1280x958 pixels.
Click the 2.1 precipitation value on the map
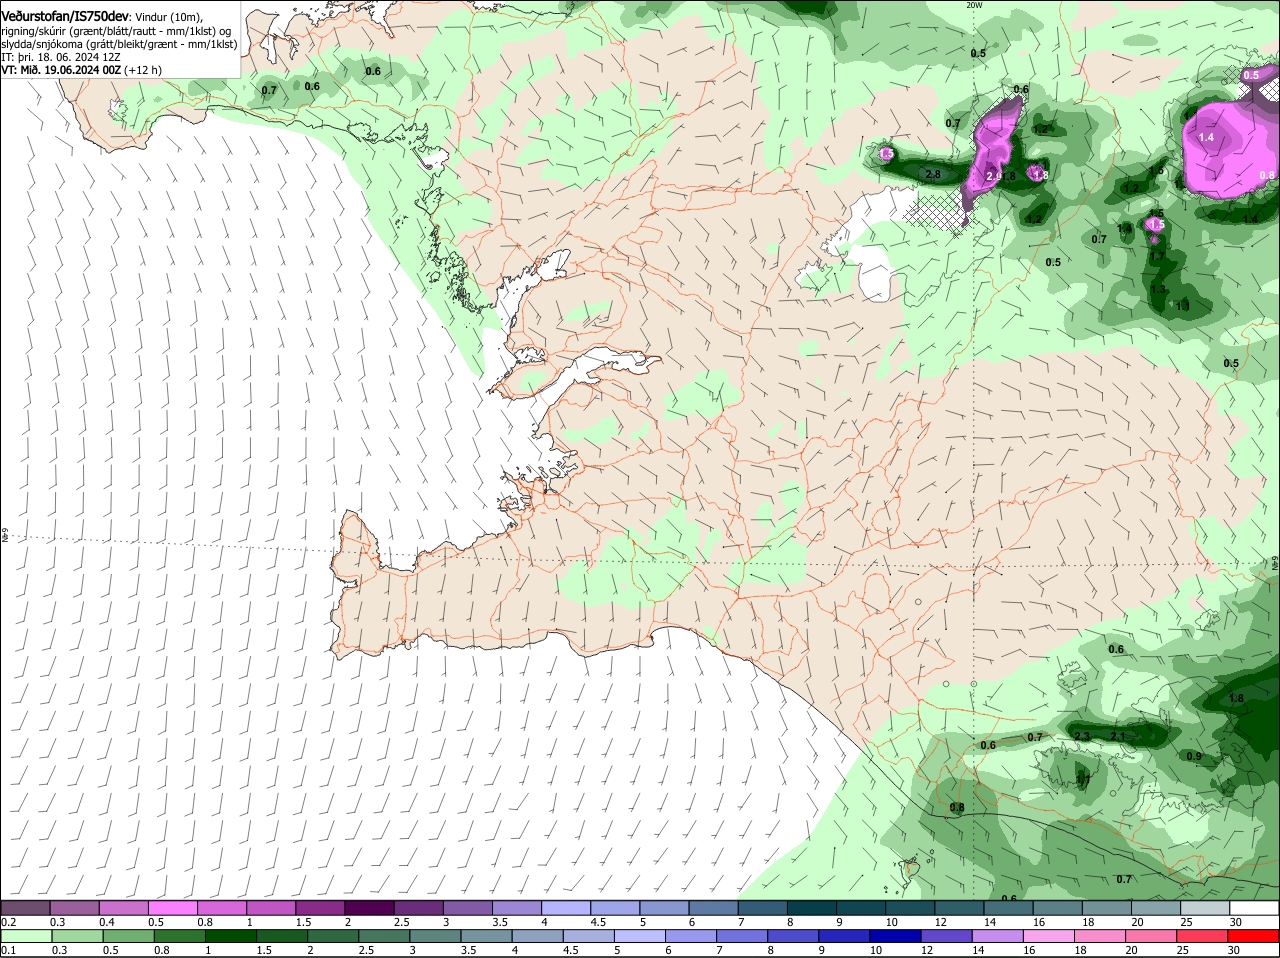[1118, 736]
